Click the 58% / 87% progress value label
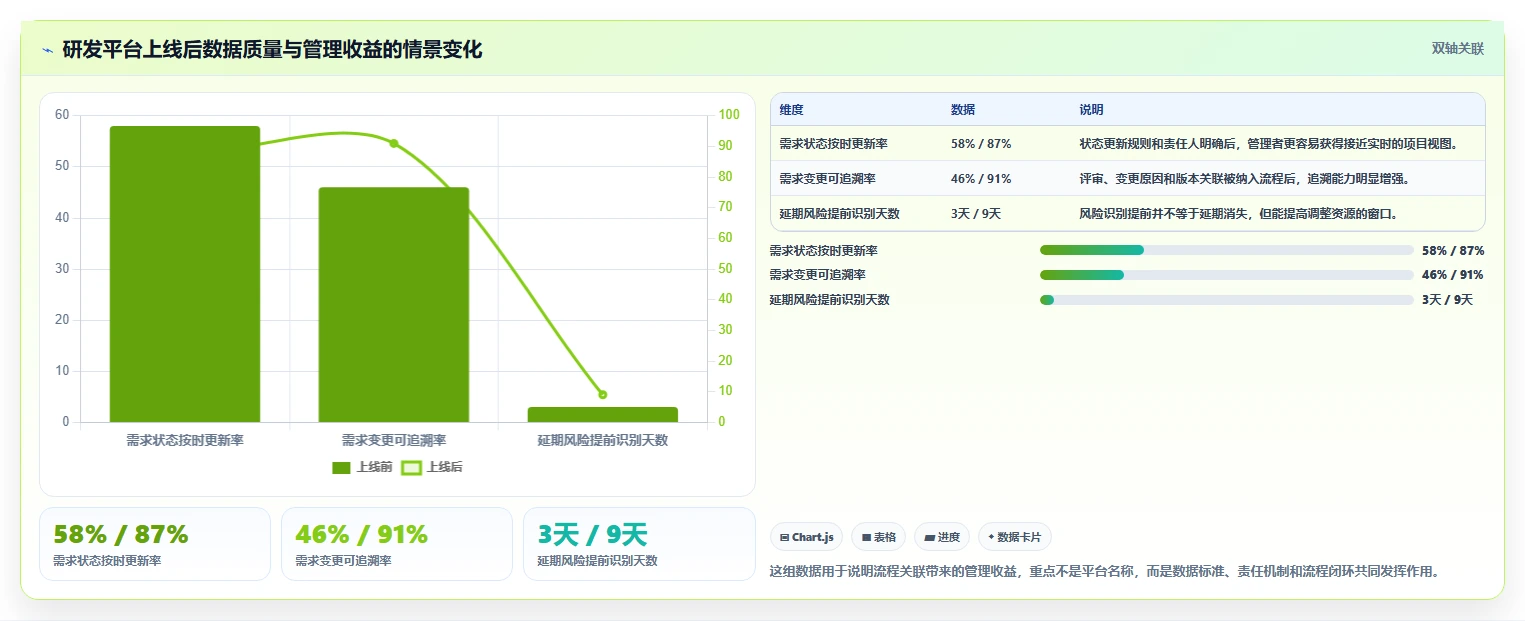Screen dimensions: 1525x621 tap(1453, 251)
